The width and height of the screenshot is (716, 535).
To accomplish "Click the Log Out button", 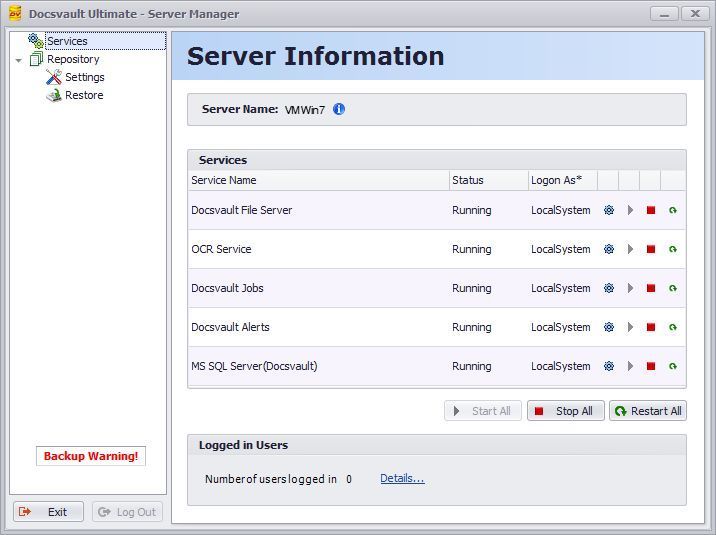I will (x=127, y=512).
